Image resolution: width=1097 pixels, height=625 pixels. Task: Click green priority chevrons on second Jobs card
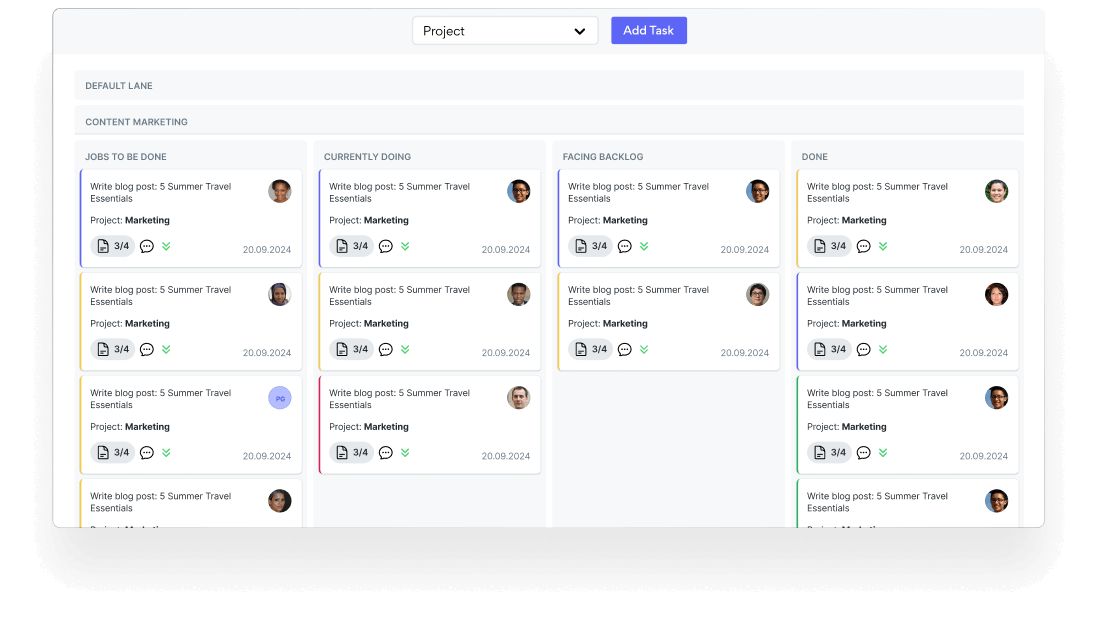click(167, 349)
